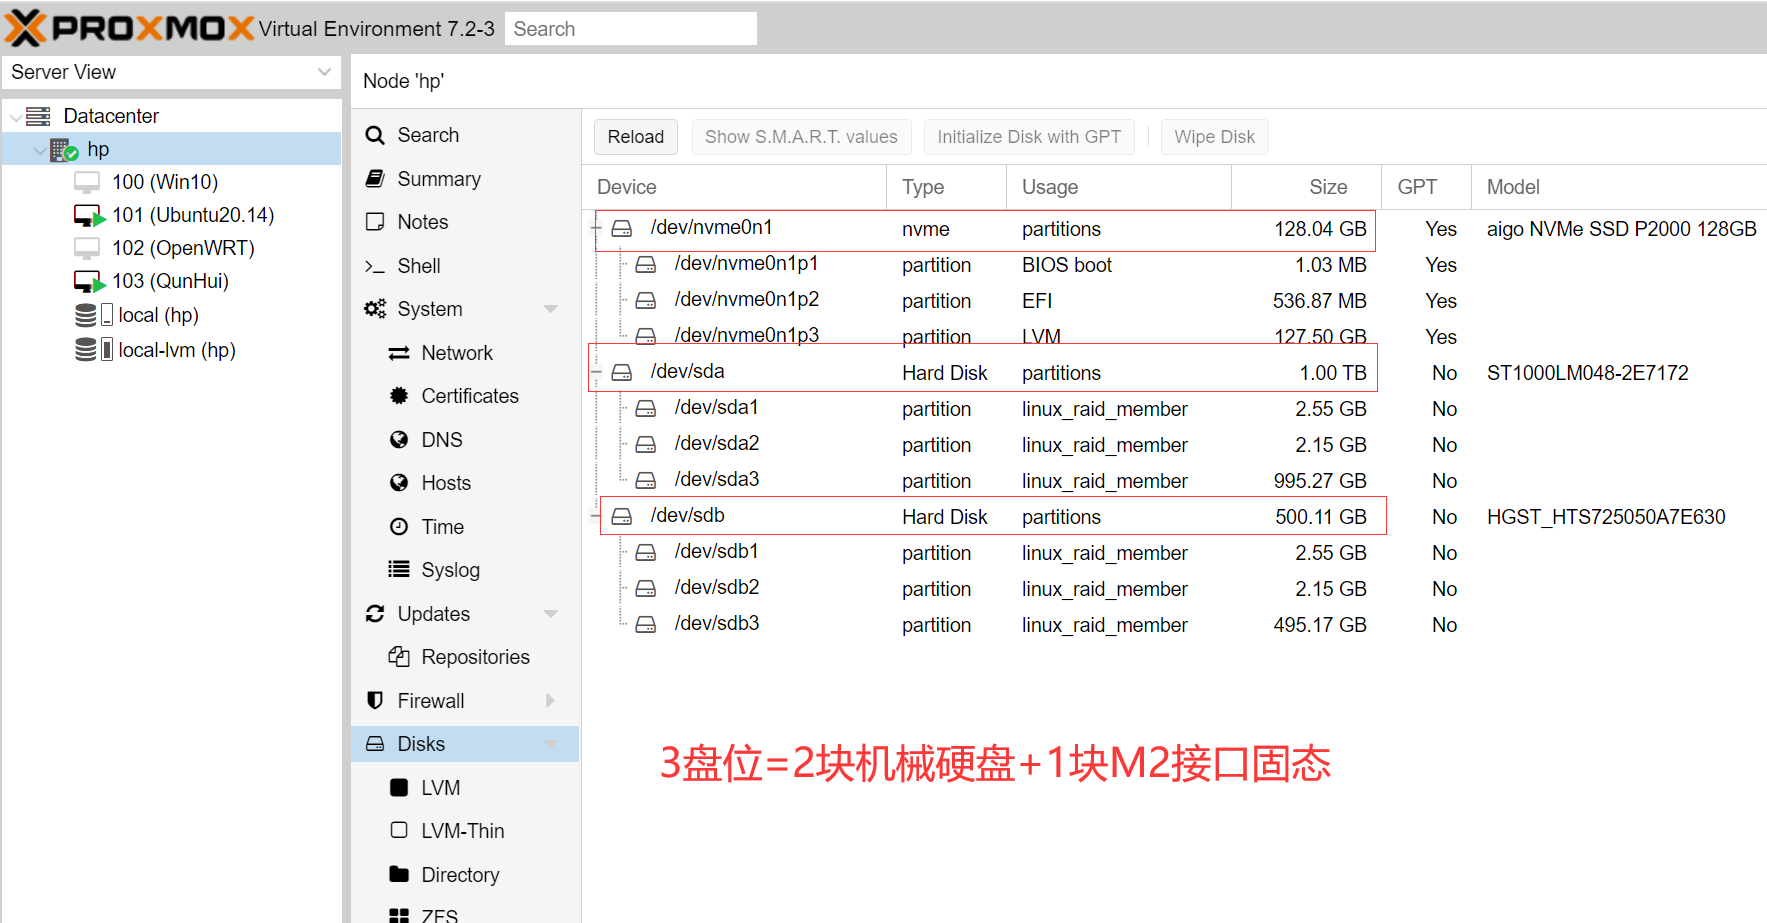Expand the Firewall submenu arrow

coord(550,700)
